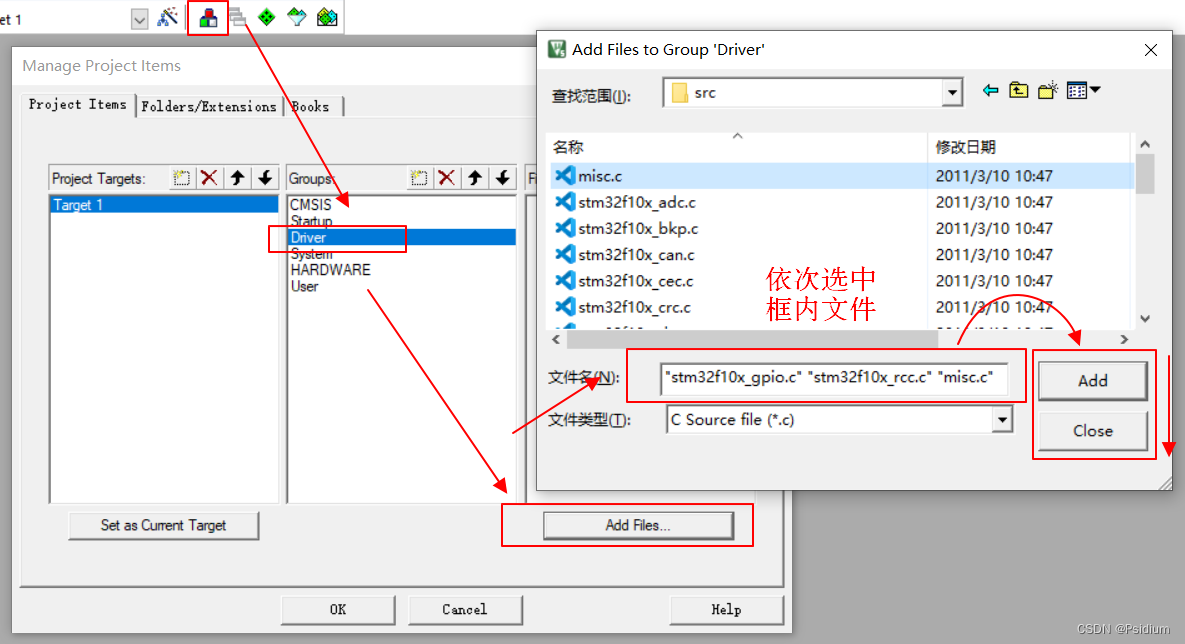Delete selected Project Target icon
Viewport: 1185px width, 644px height.
(209, 178)
